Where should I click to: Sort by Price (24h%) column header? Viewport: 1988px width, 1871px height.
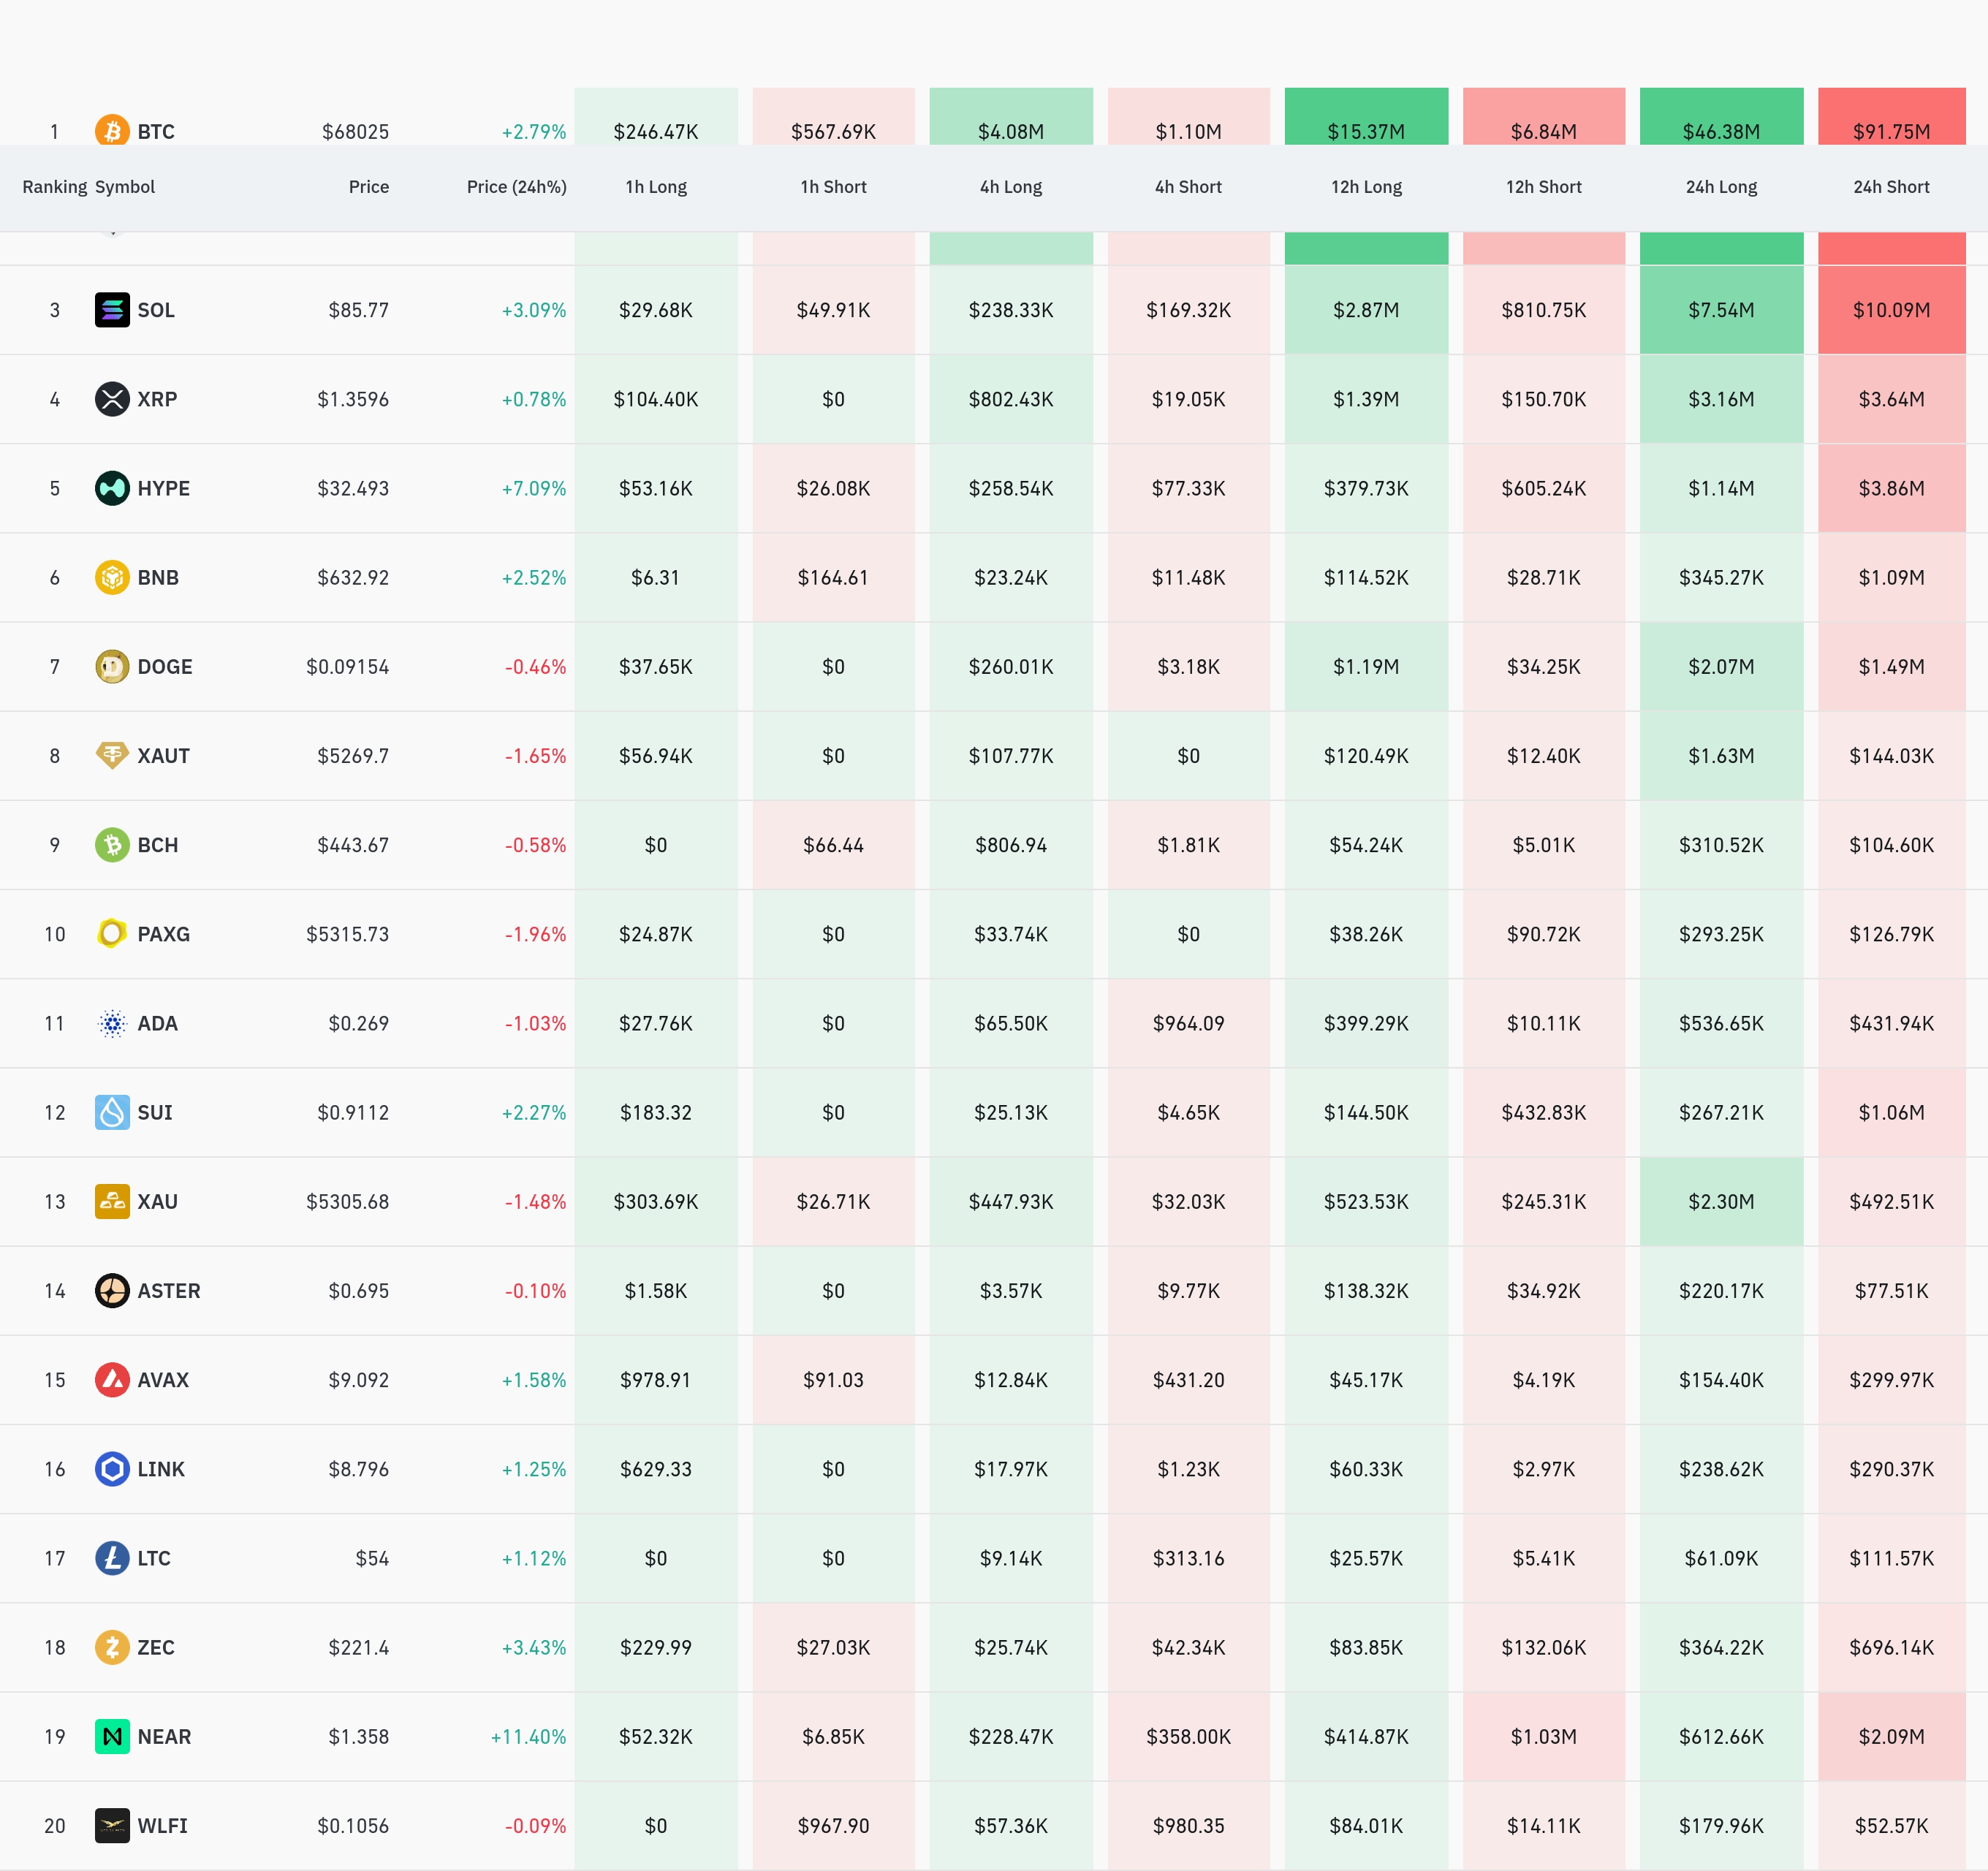tap(516, 187)
